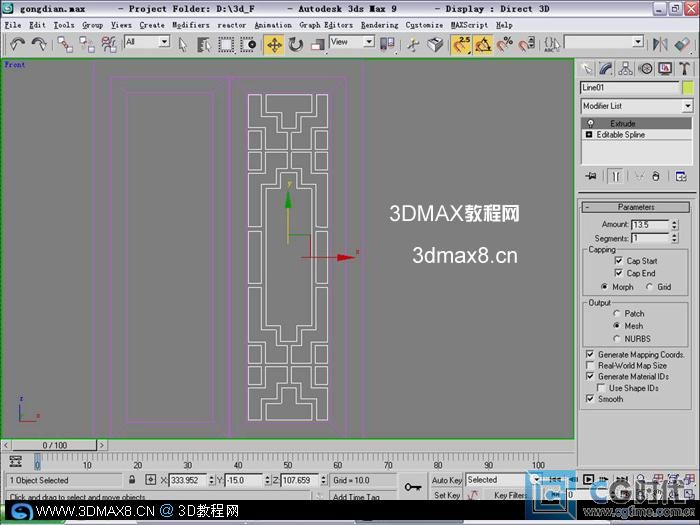Open the selection filter All dropdown
This screenshot has width=700, height=525.
coord(146,42)
